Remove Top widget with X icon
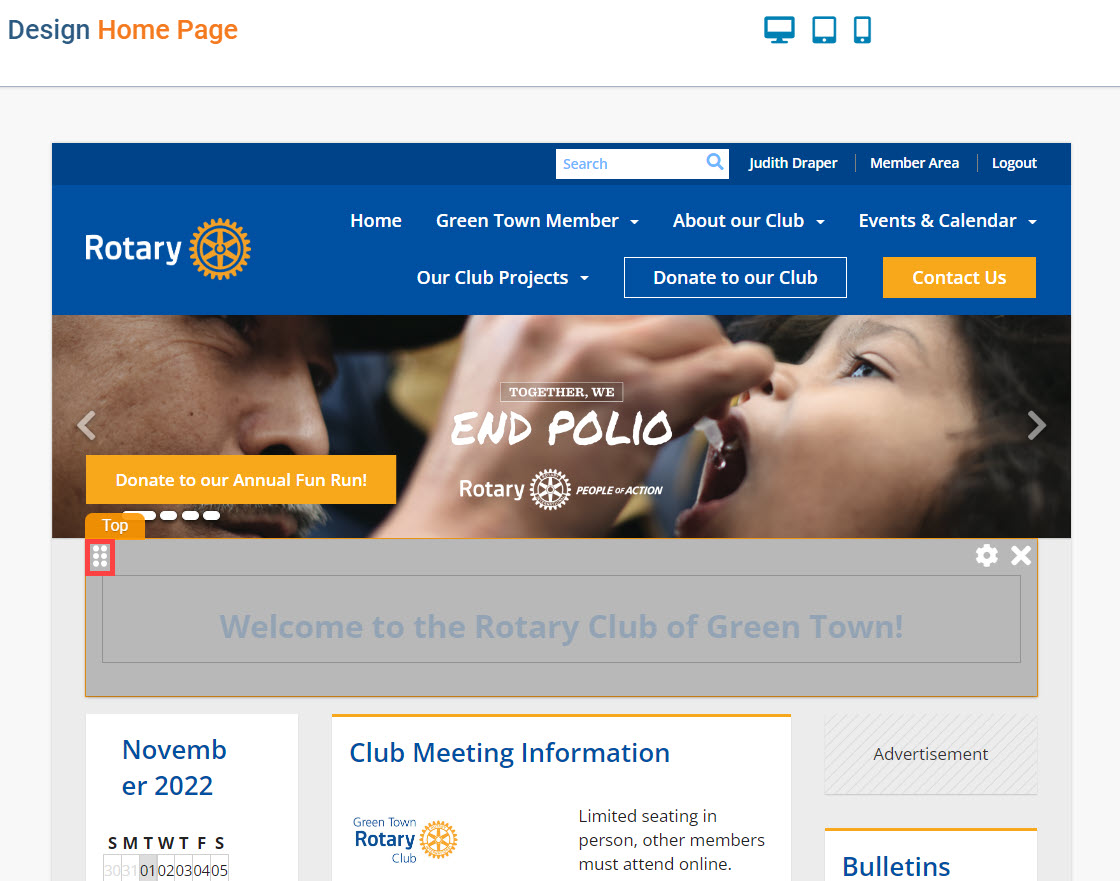Image resolution: width=1120 pixels, height=881 pixels. (1021, 555)
